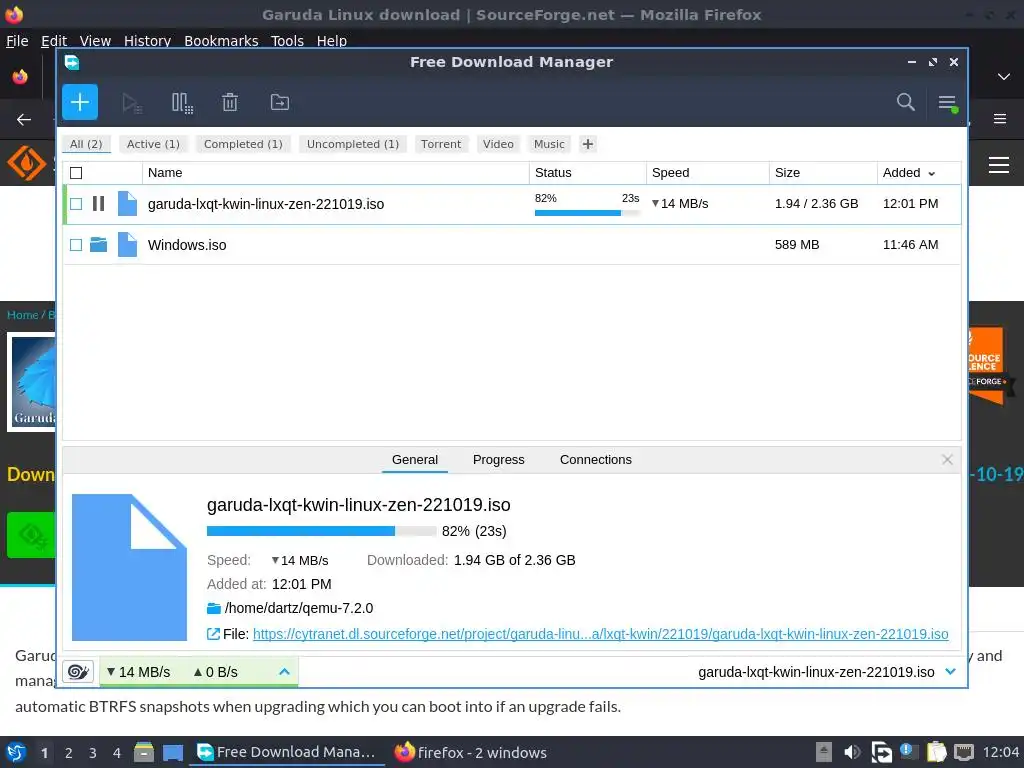Screen dimensions: 1024x768
Task: Open the external link icon beside File
Action: [213, 633]
